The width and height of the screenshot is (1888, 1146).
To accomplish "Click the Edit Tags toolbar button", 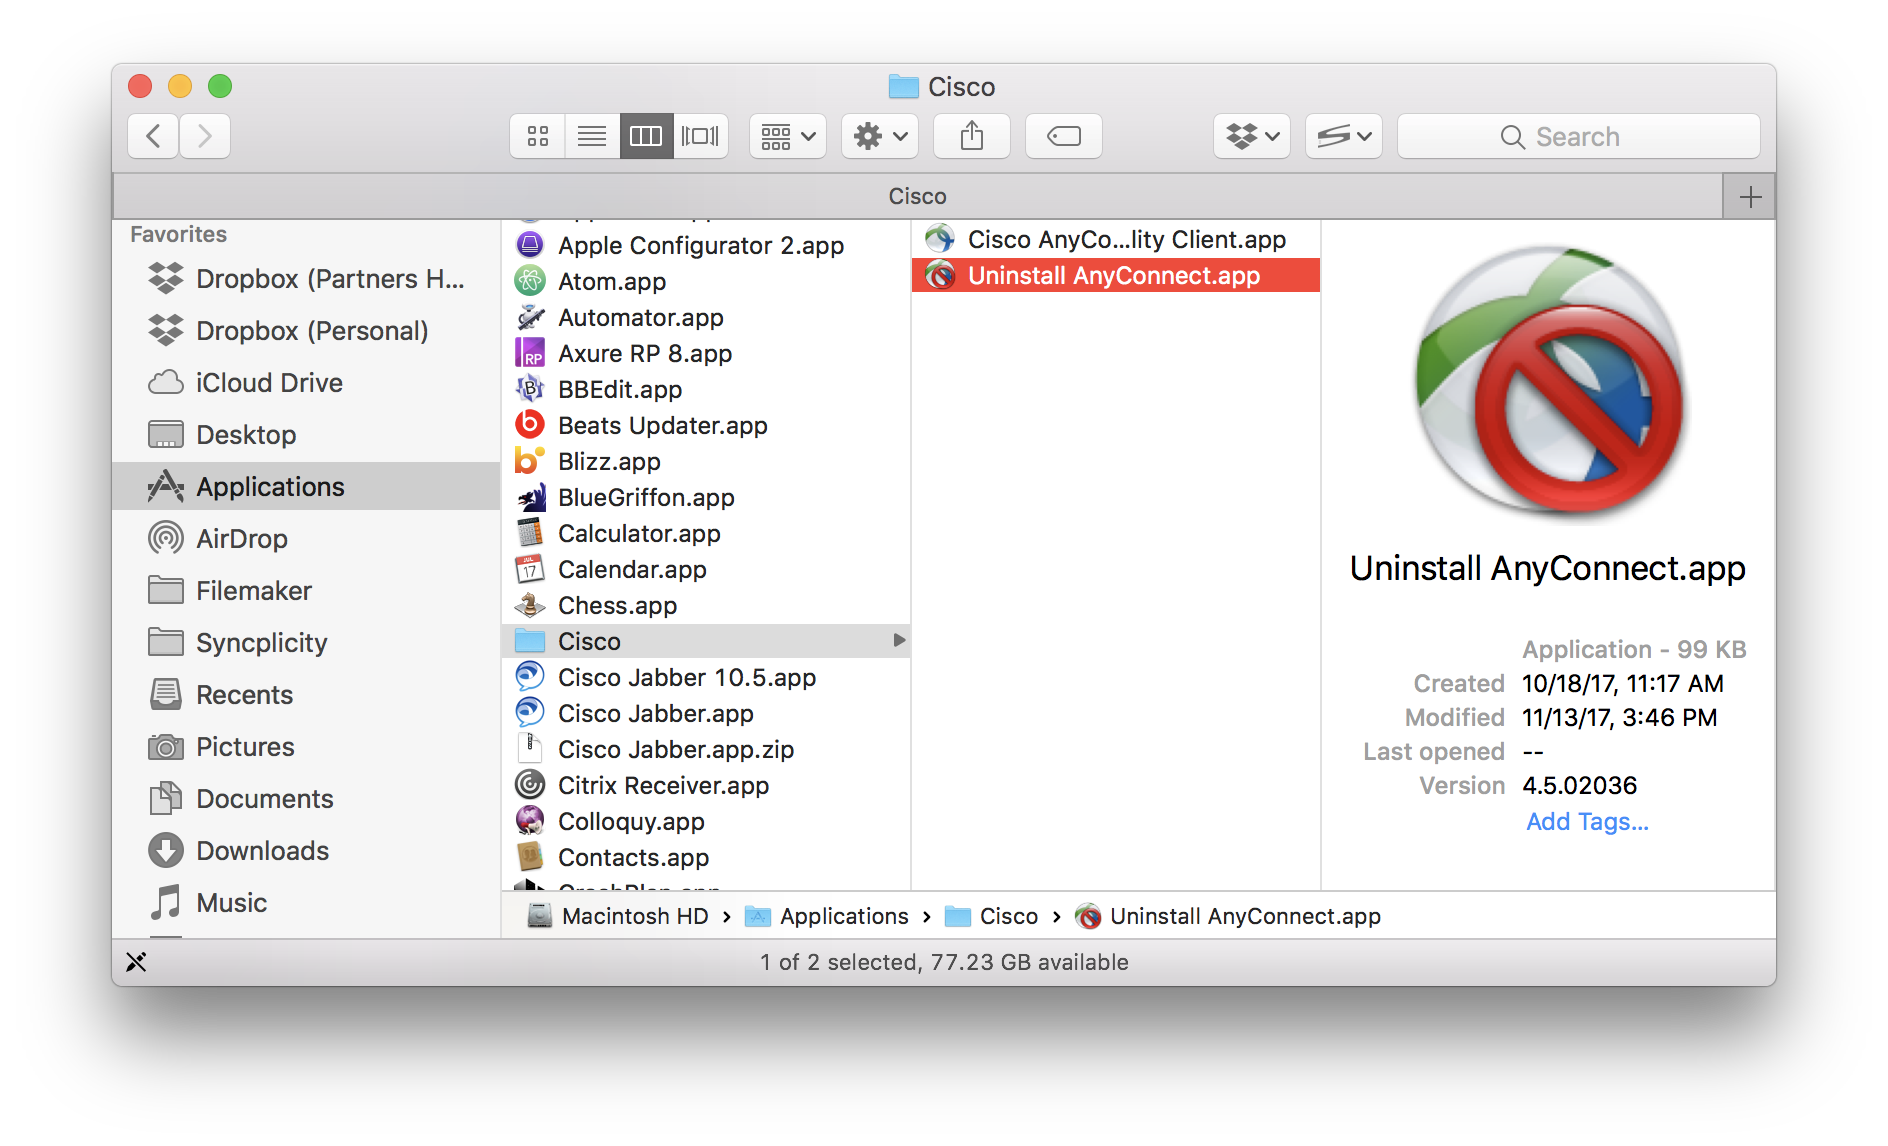I will 1064,136.
